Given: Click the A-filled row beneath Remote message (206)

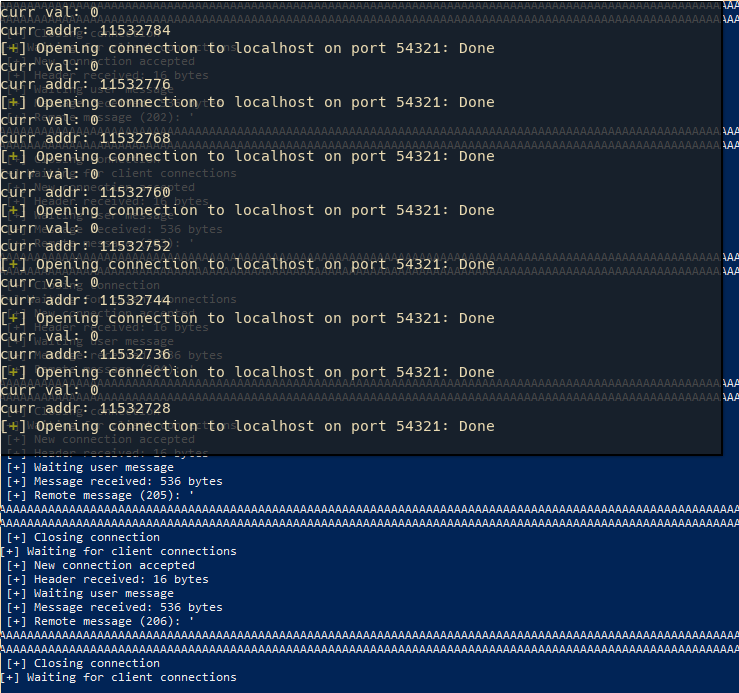Looking at the screenshot, I should [370, 635].
